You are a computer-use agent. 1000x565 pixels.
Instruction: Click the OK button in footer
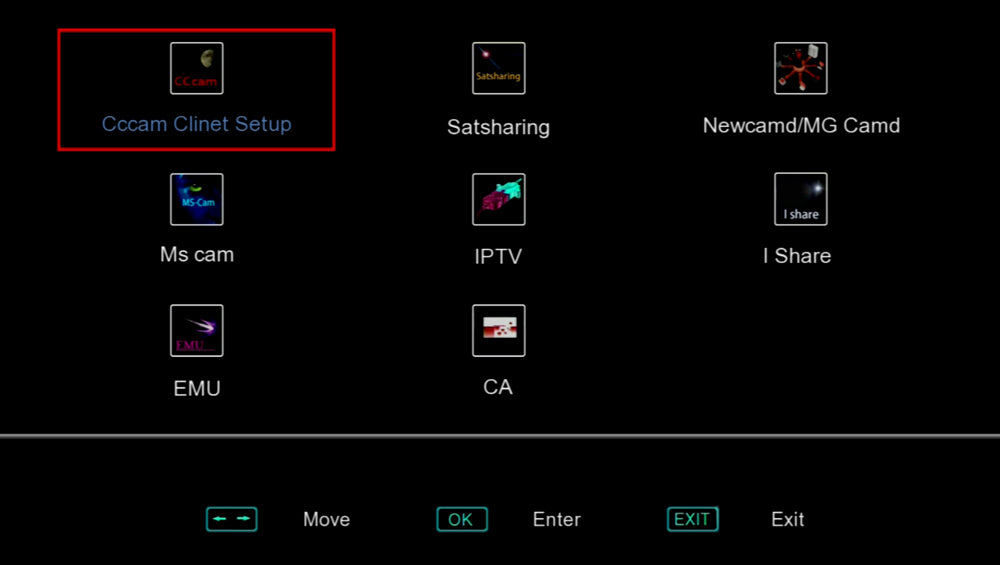click(x=462, y=519)
